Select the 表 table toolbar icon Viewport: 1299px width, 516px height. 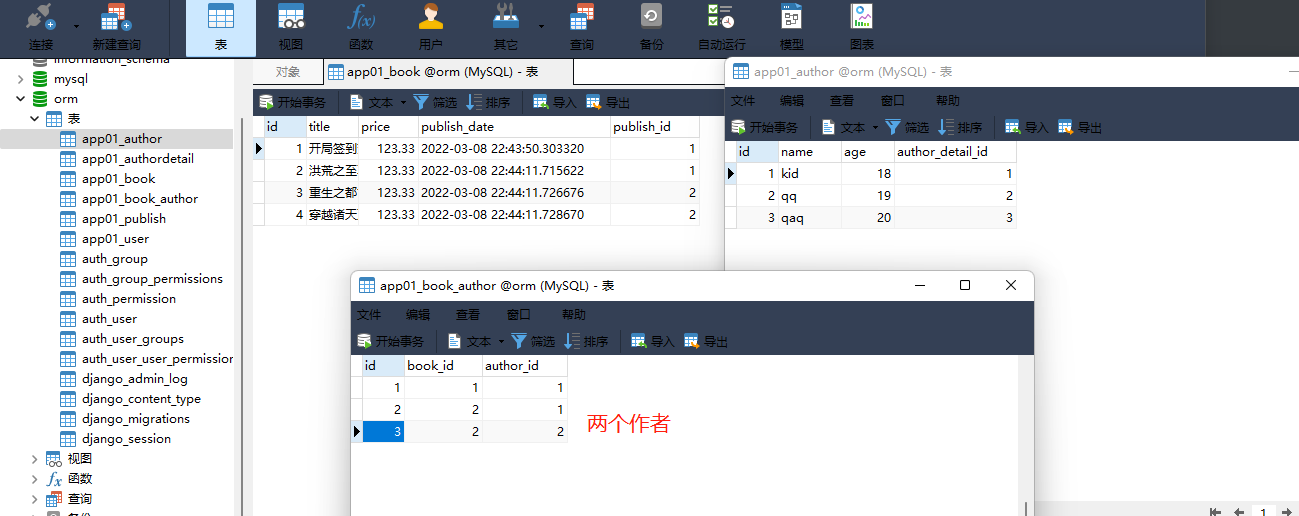pos(221,28)
